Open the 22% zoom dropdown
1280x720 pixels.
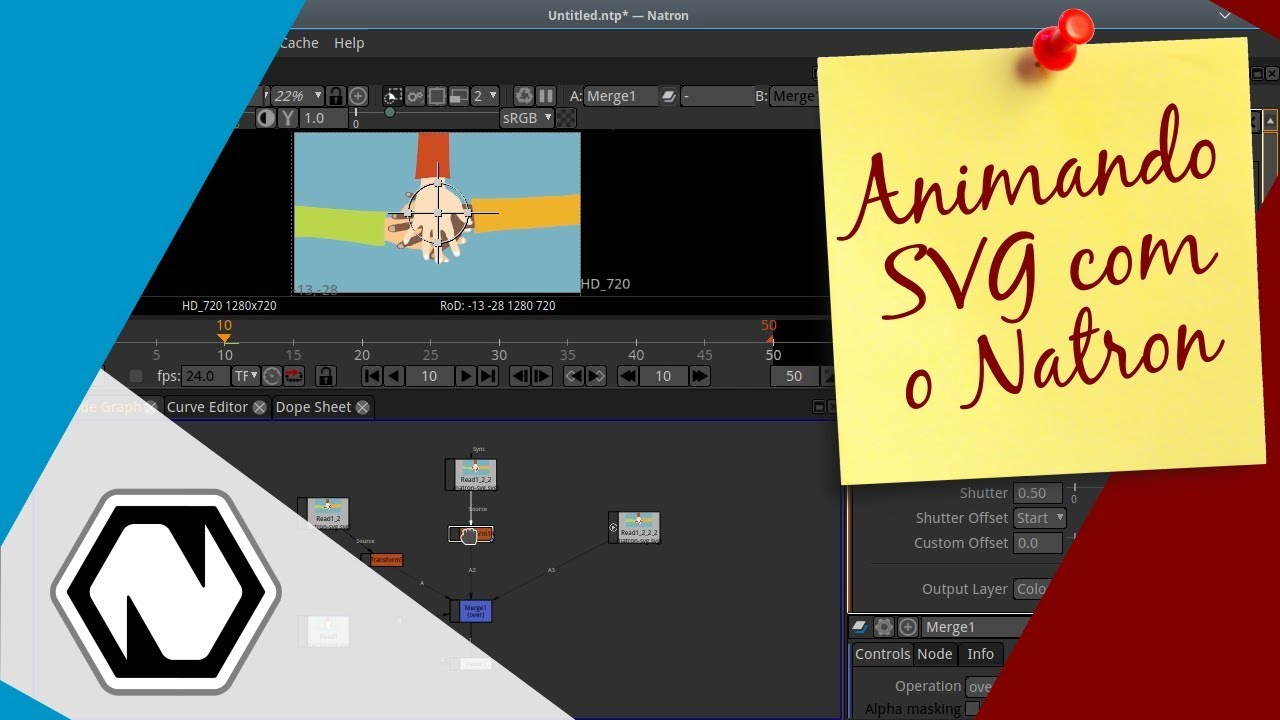click(x=297, y=96)
